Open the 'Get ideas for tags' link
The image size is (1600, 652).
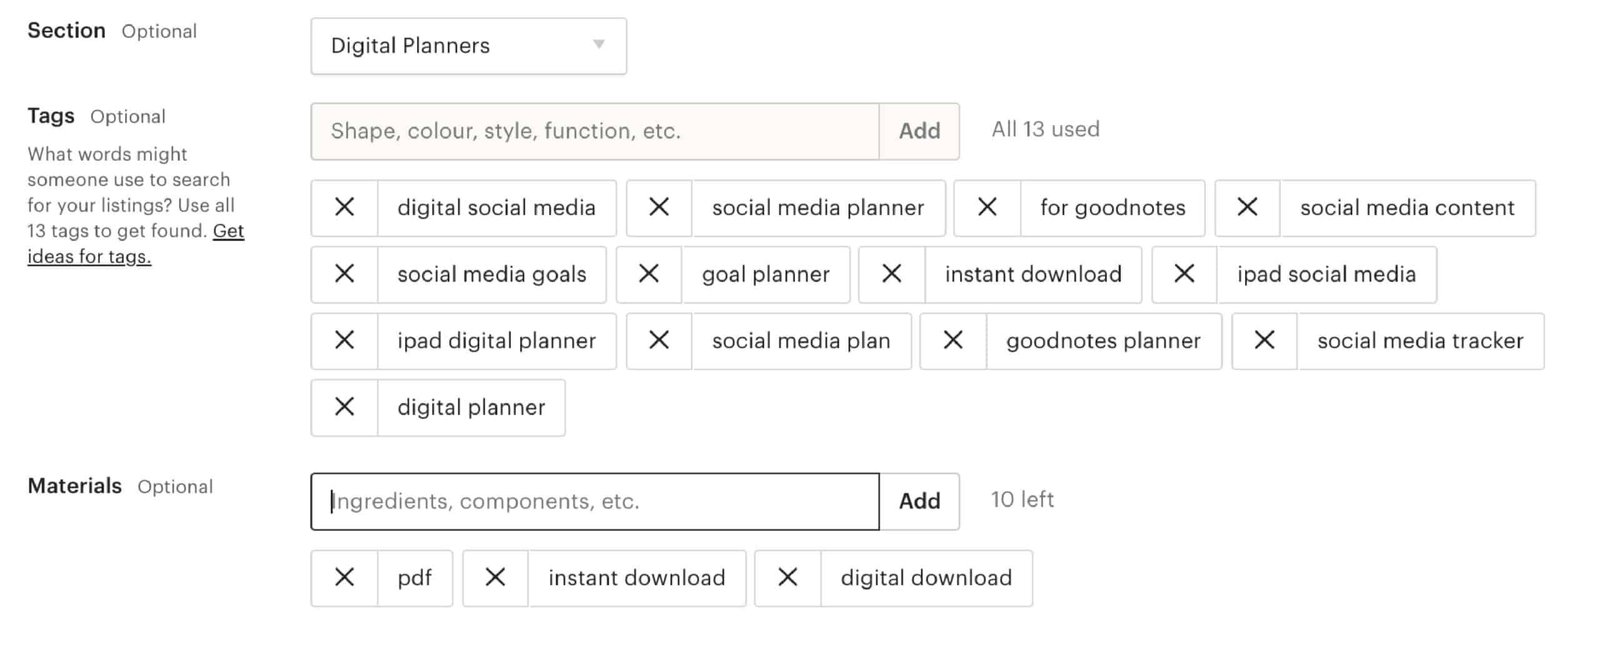(x=135, y=244)
